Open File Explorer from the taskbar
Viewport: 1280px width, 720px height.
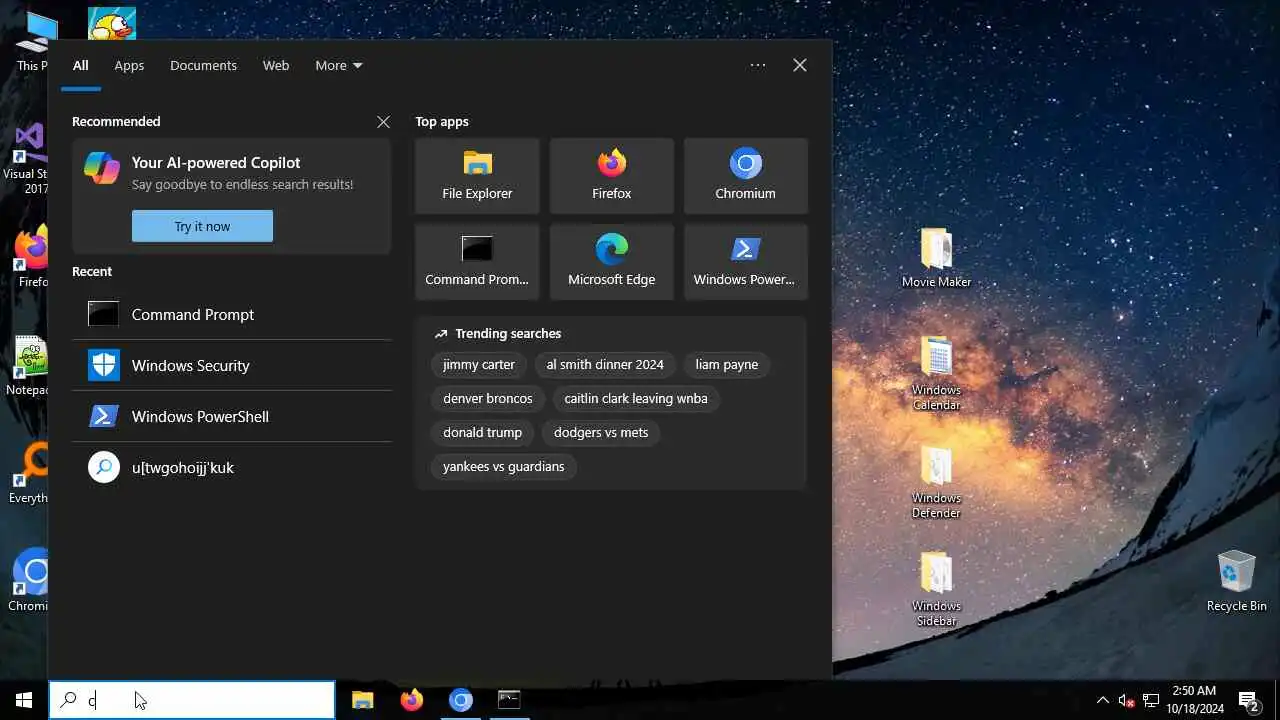click(362, 700)
